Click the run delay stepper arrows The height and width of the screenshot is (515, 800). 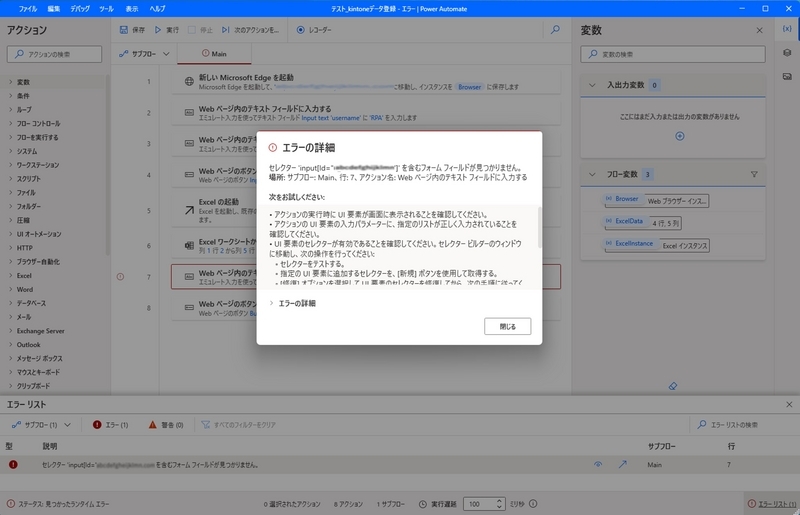(x=499, y=504)
